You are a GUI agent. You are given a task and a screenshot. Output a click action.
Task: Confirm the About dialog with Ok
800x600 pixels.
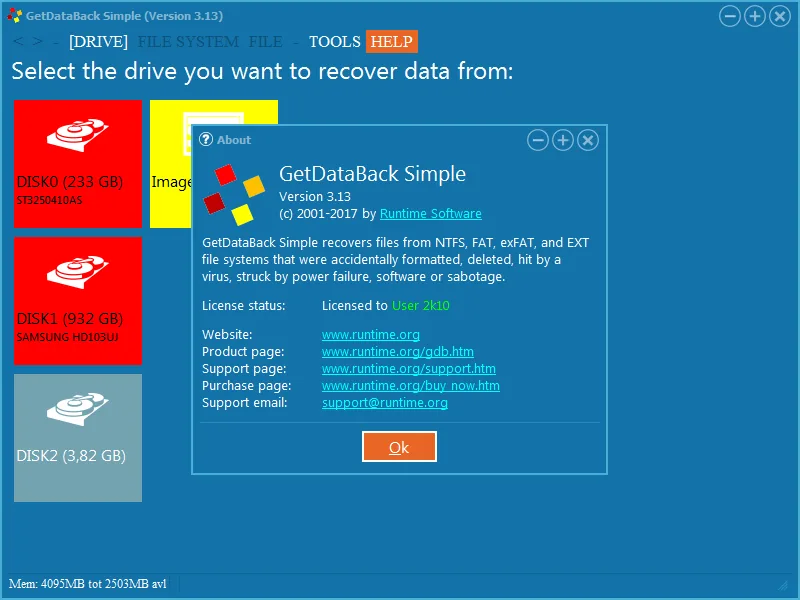coord(399,446)
